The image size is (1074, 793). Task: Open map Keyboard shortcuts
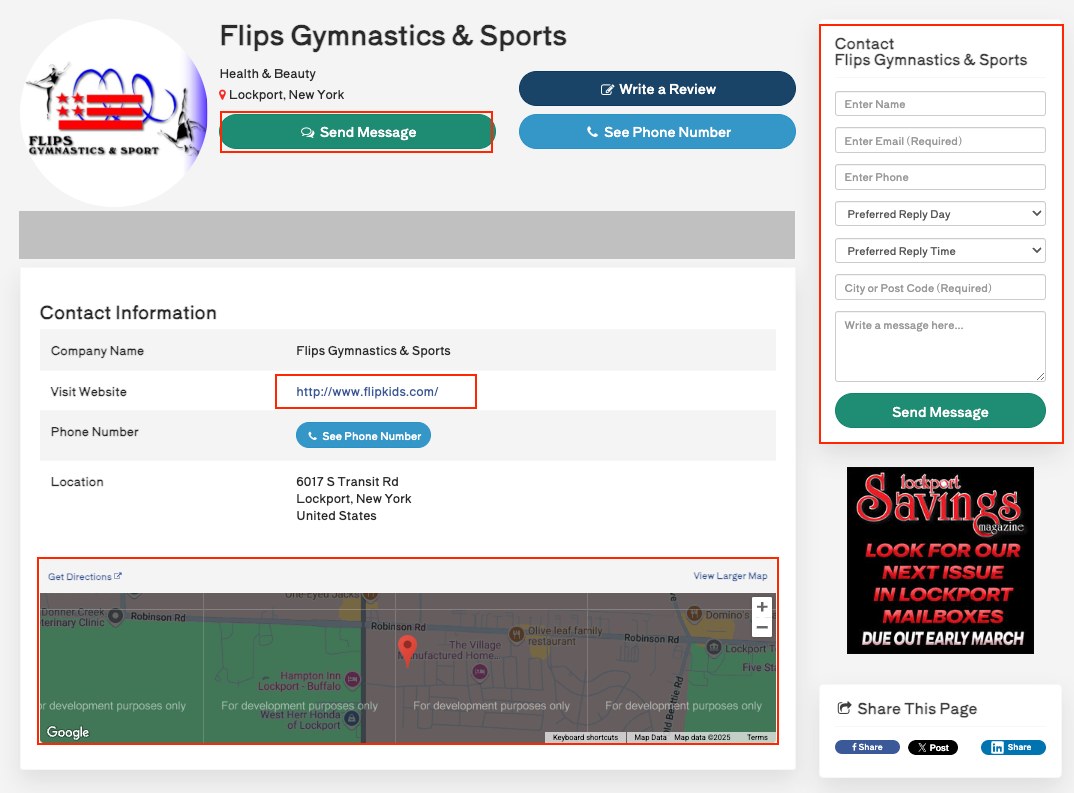pos(585,738)
